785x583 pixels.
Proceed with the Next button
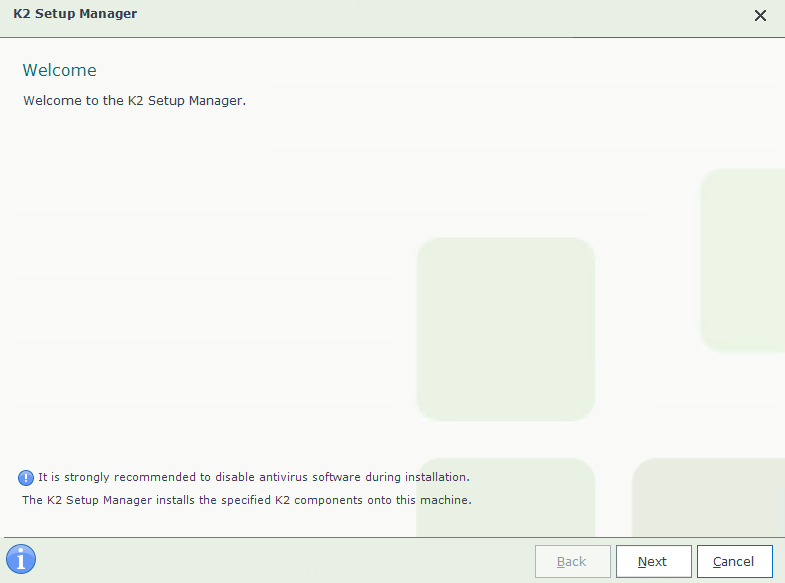(x=653, y=561)
